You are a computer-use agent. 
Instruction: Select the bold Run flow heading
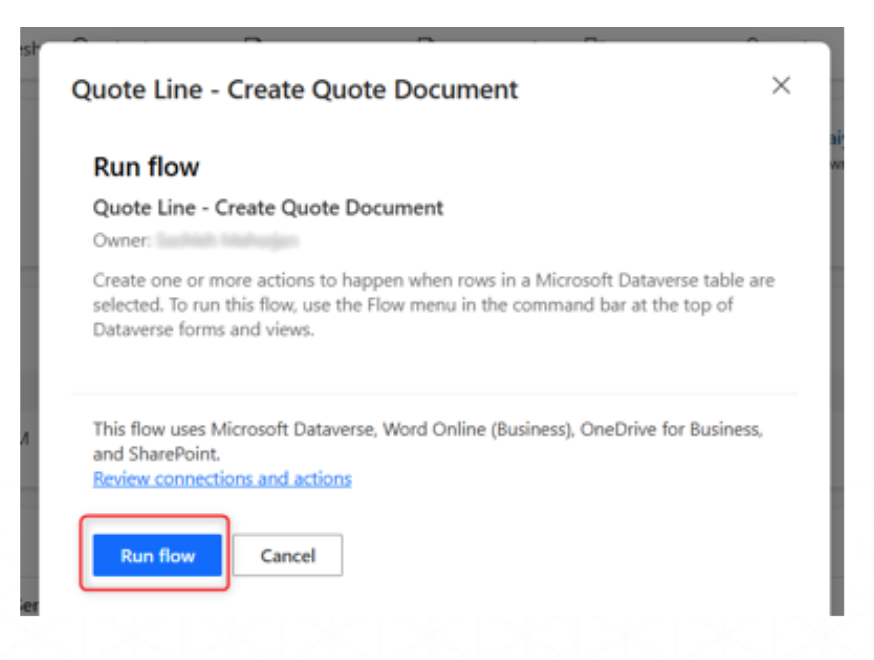point(146,166)
